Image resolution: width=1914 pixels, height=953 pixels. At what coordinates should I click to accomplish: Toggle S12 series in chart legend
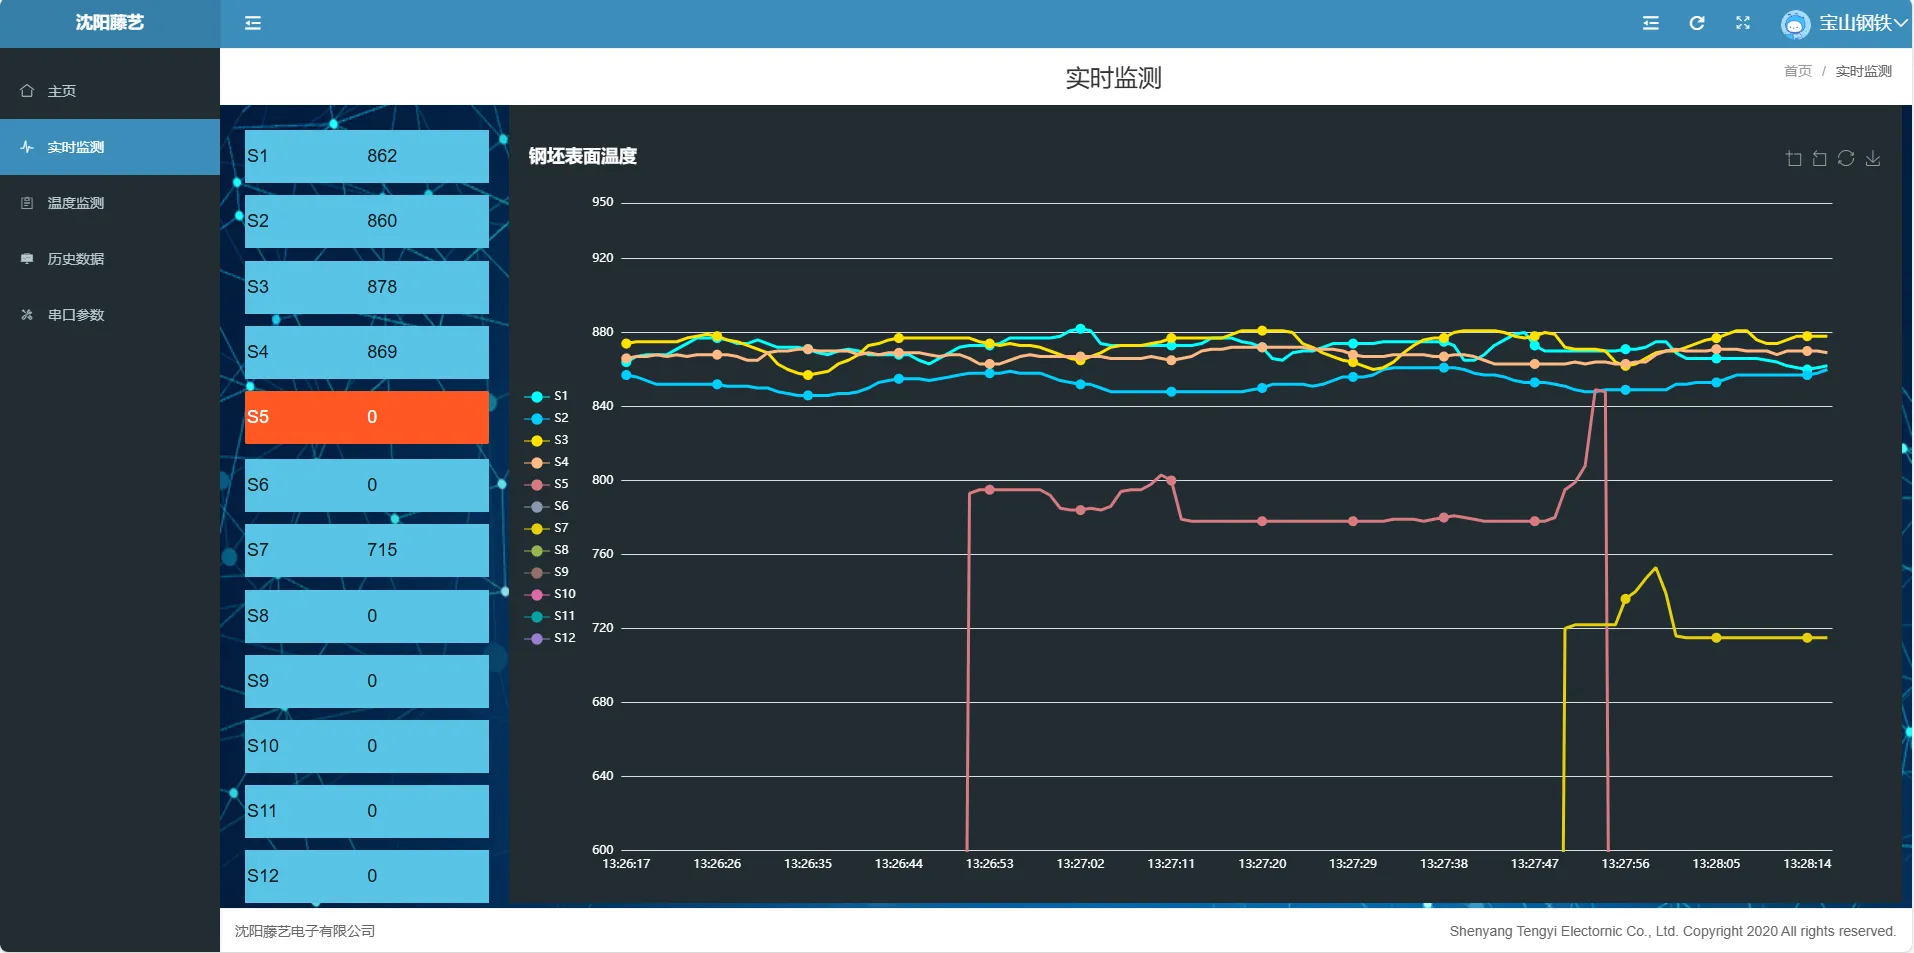coord(551,639)
